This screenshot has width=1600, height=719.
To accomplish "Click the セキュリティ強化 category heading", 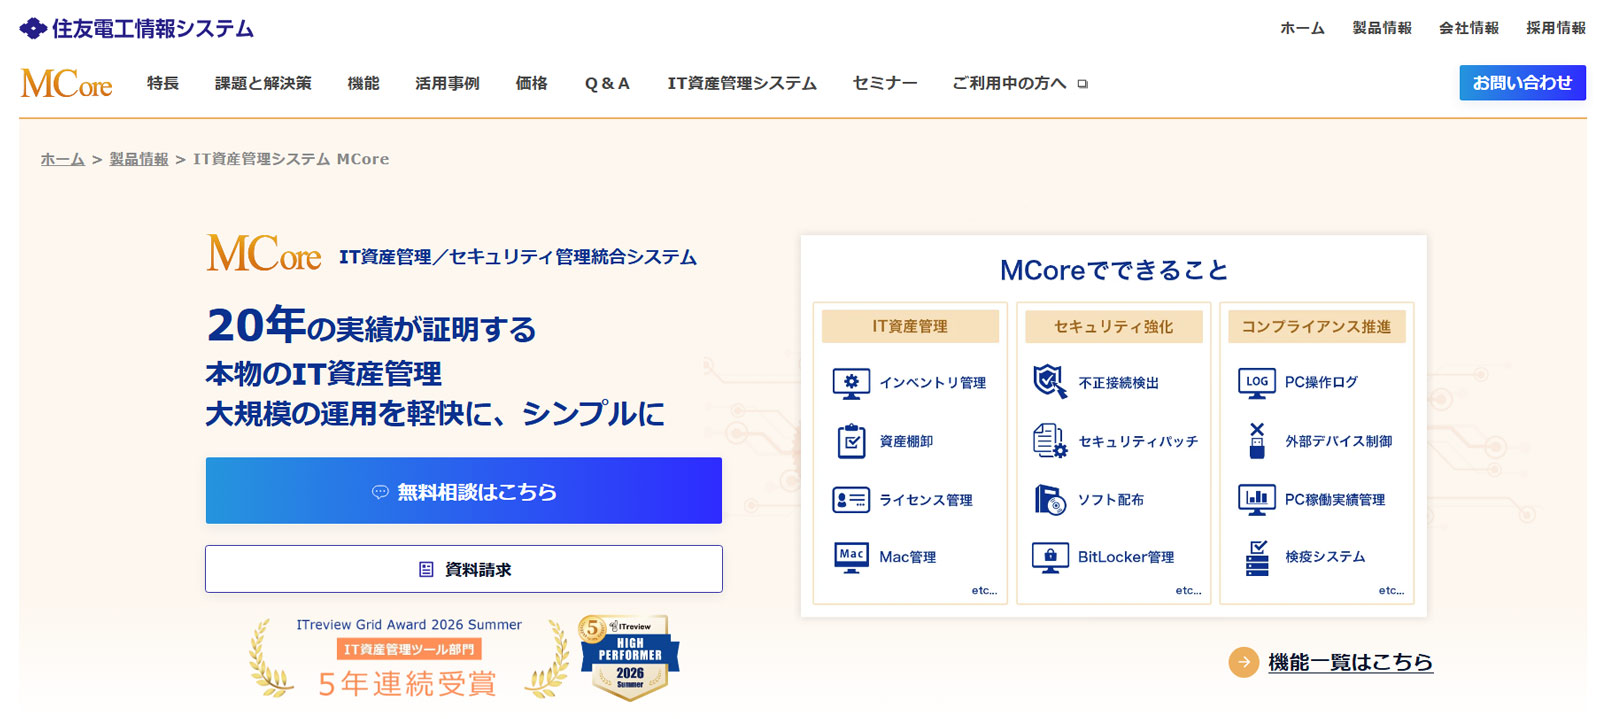I will point(1114,326).
